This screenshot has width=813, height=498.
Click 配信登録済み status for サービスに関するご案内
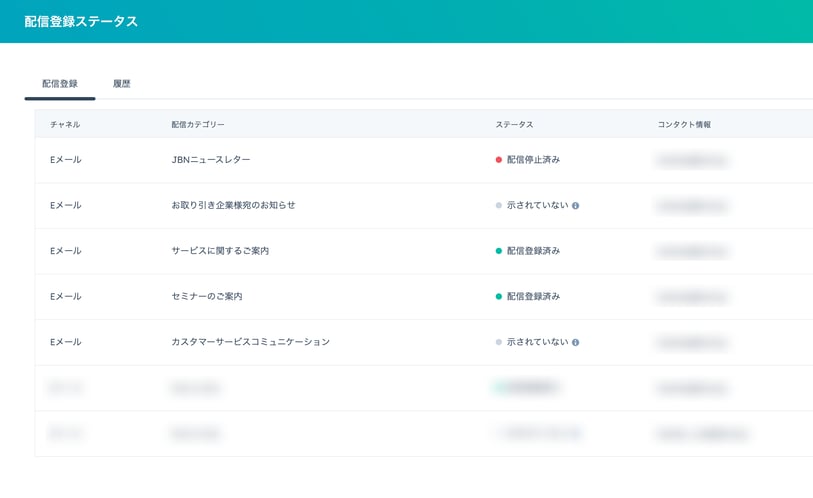pyautogui.click(x=534, y=251)
